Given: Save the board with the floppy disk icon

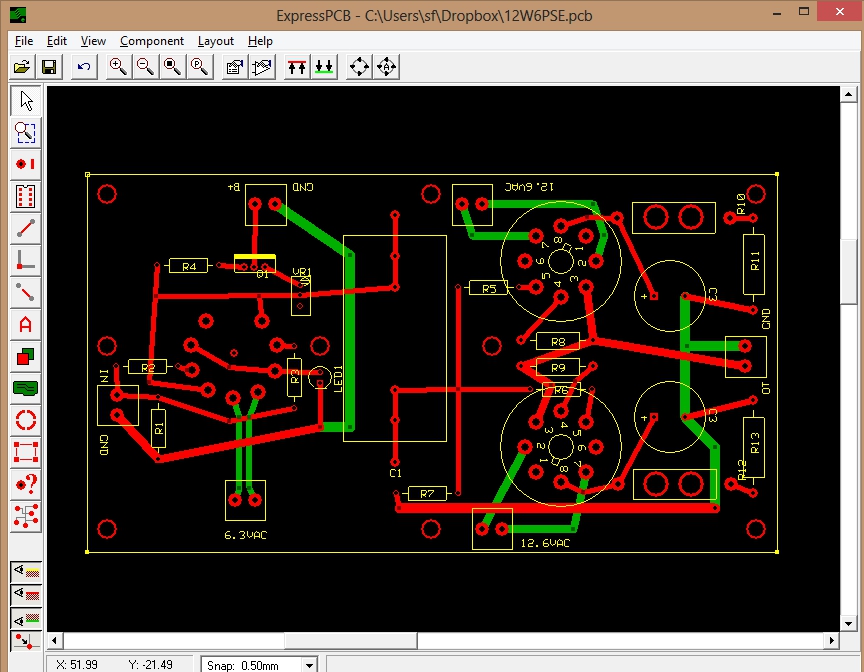Looking at the screenshot, I should click(x=49, y=67).
